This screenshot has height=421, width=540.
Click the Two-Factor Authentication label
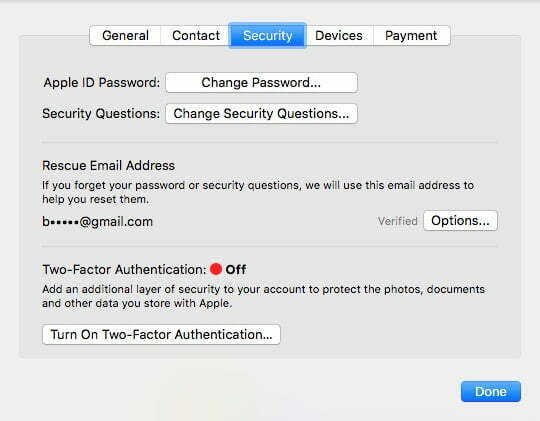click(x=124, y=269)
